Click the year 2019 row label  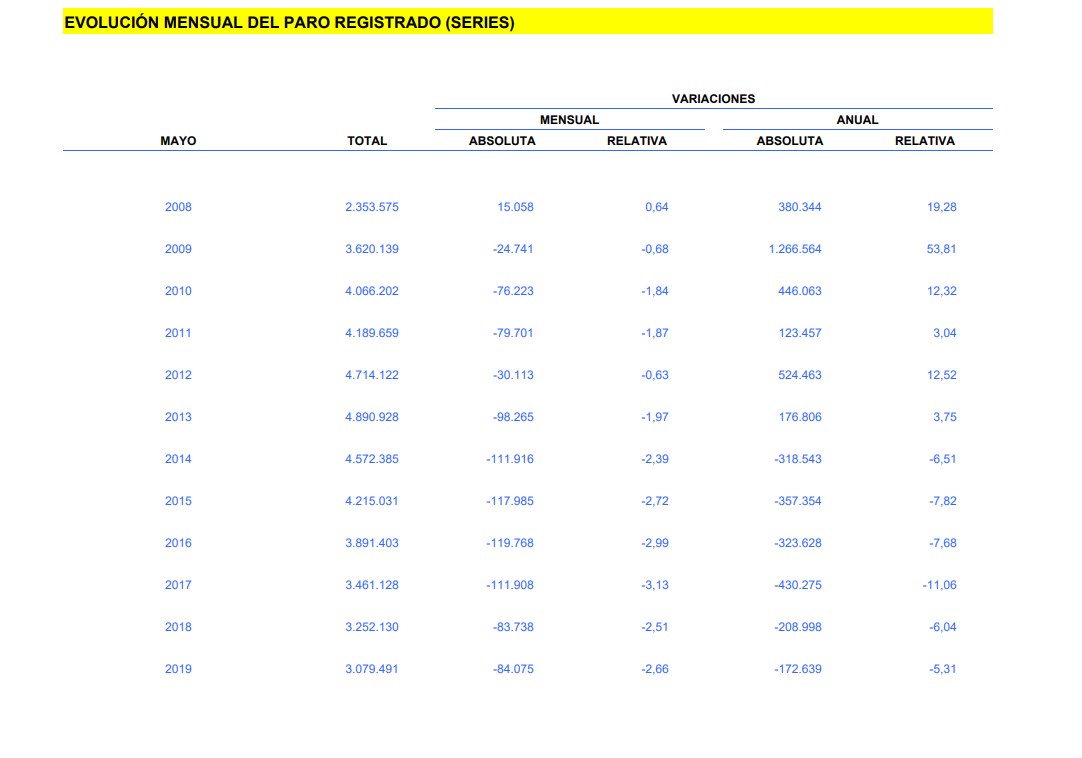(178, 669)
